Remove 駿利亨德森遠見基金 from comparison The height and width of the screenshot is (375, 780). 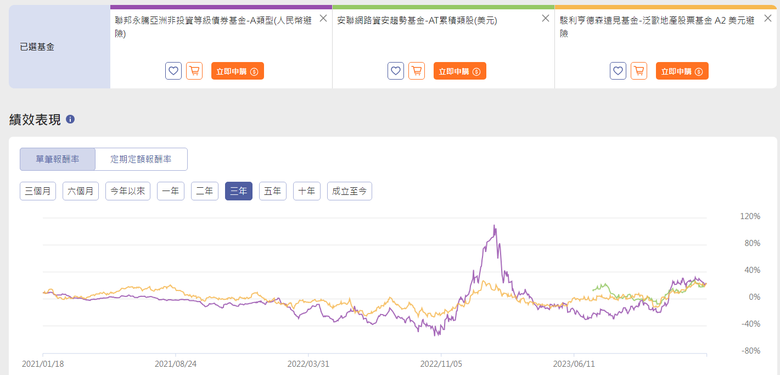[768, 18]
